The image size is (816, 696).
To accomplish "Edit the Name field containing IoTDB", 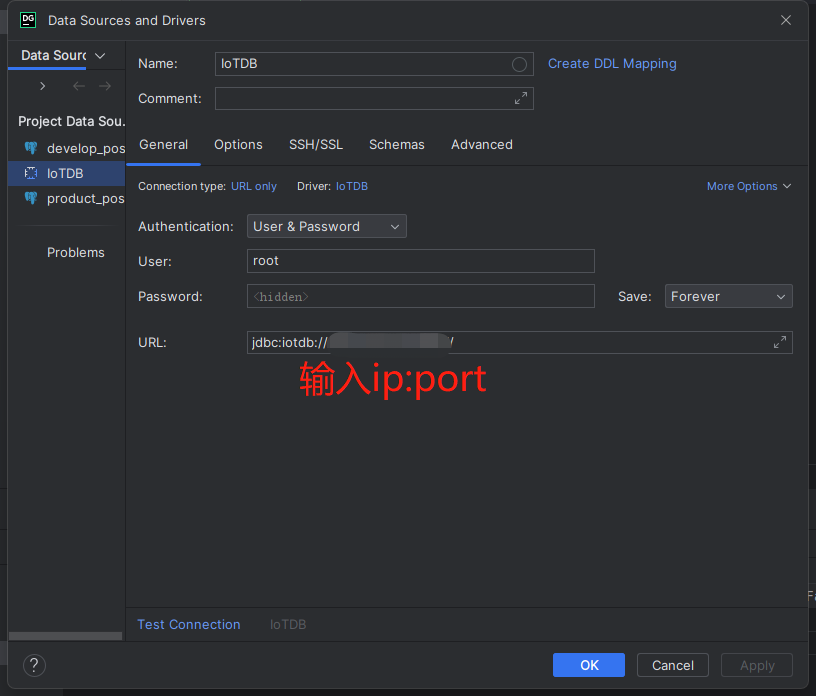I will (x=374, y=64).
